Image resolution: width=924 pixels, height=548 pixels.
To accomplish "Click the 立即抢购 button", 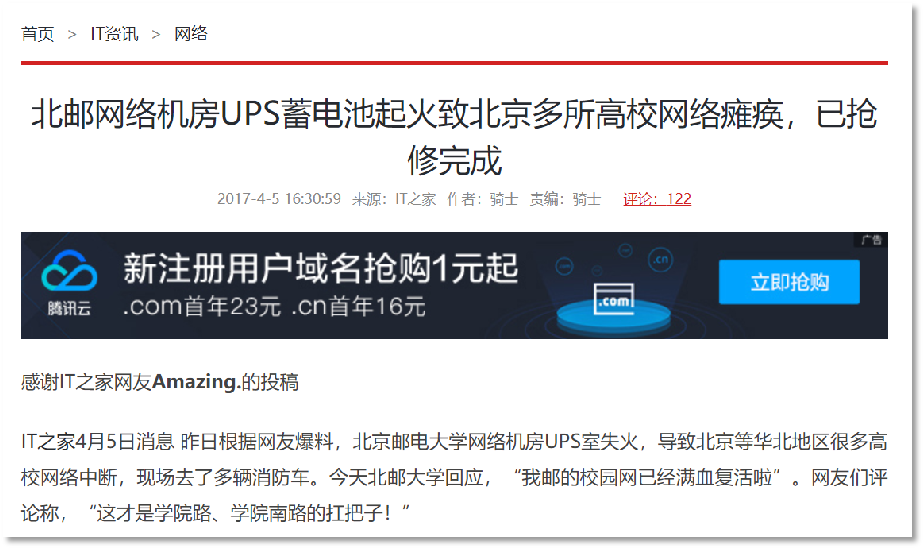I will coord(789,282).
